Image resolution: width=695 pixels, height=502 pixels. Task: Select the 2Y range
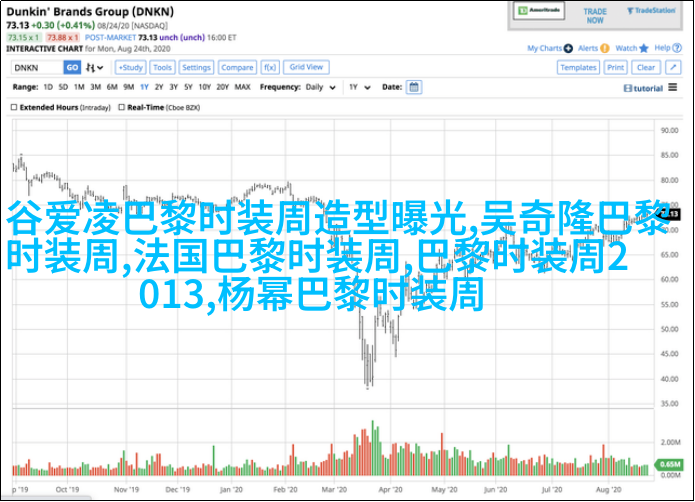point(159,87)
